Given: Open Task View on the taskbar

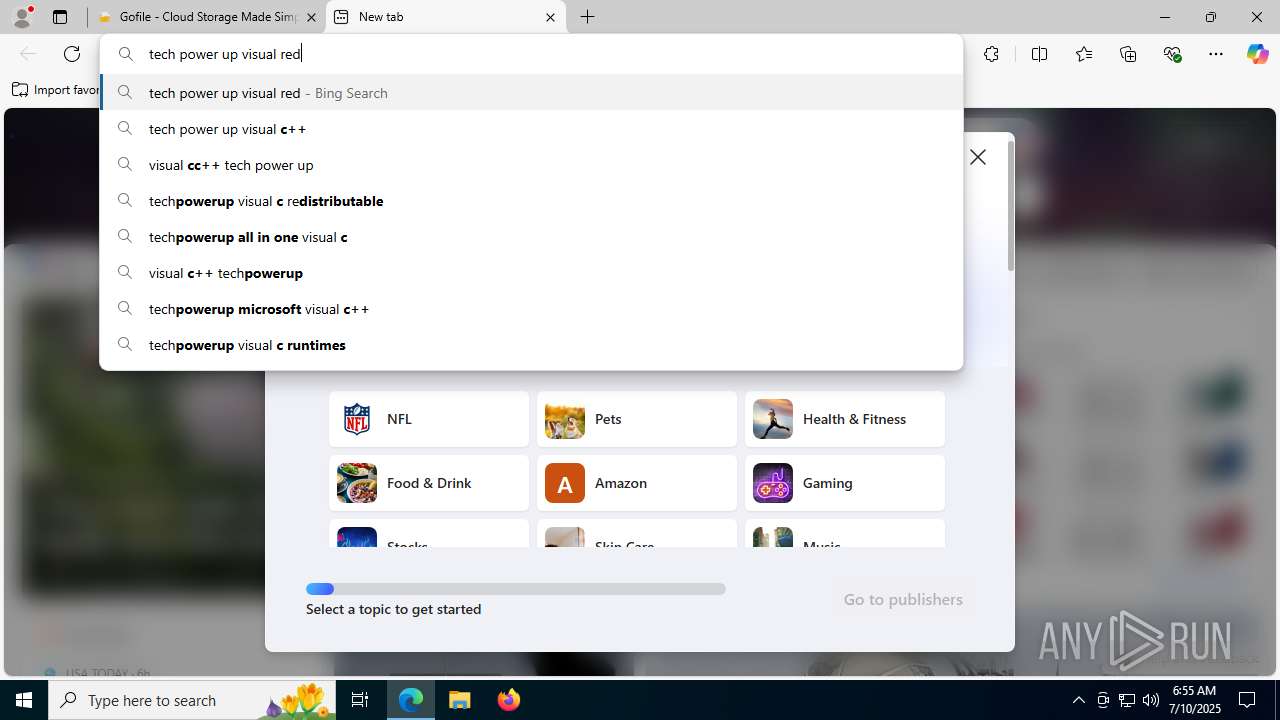Looking at the screenshot, I should [360, 700].
